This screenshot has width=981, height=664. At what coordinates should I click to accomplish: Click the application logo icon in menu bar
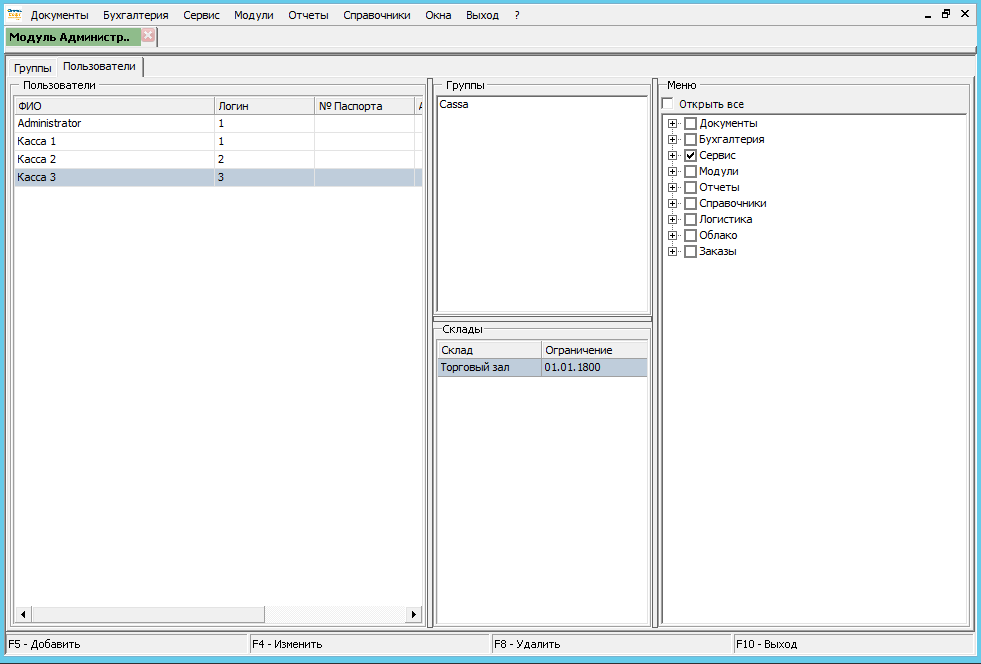[x=14, y=14]
